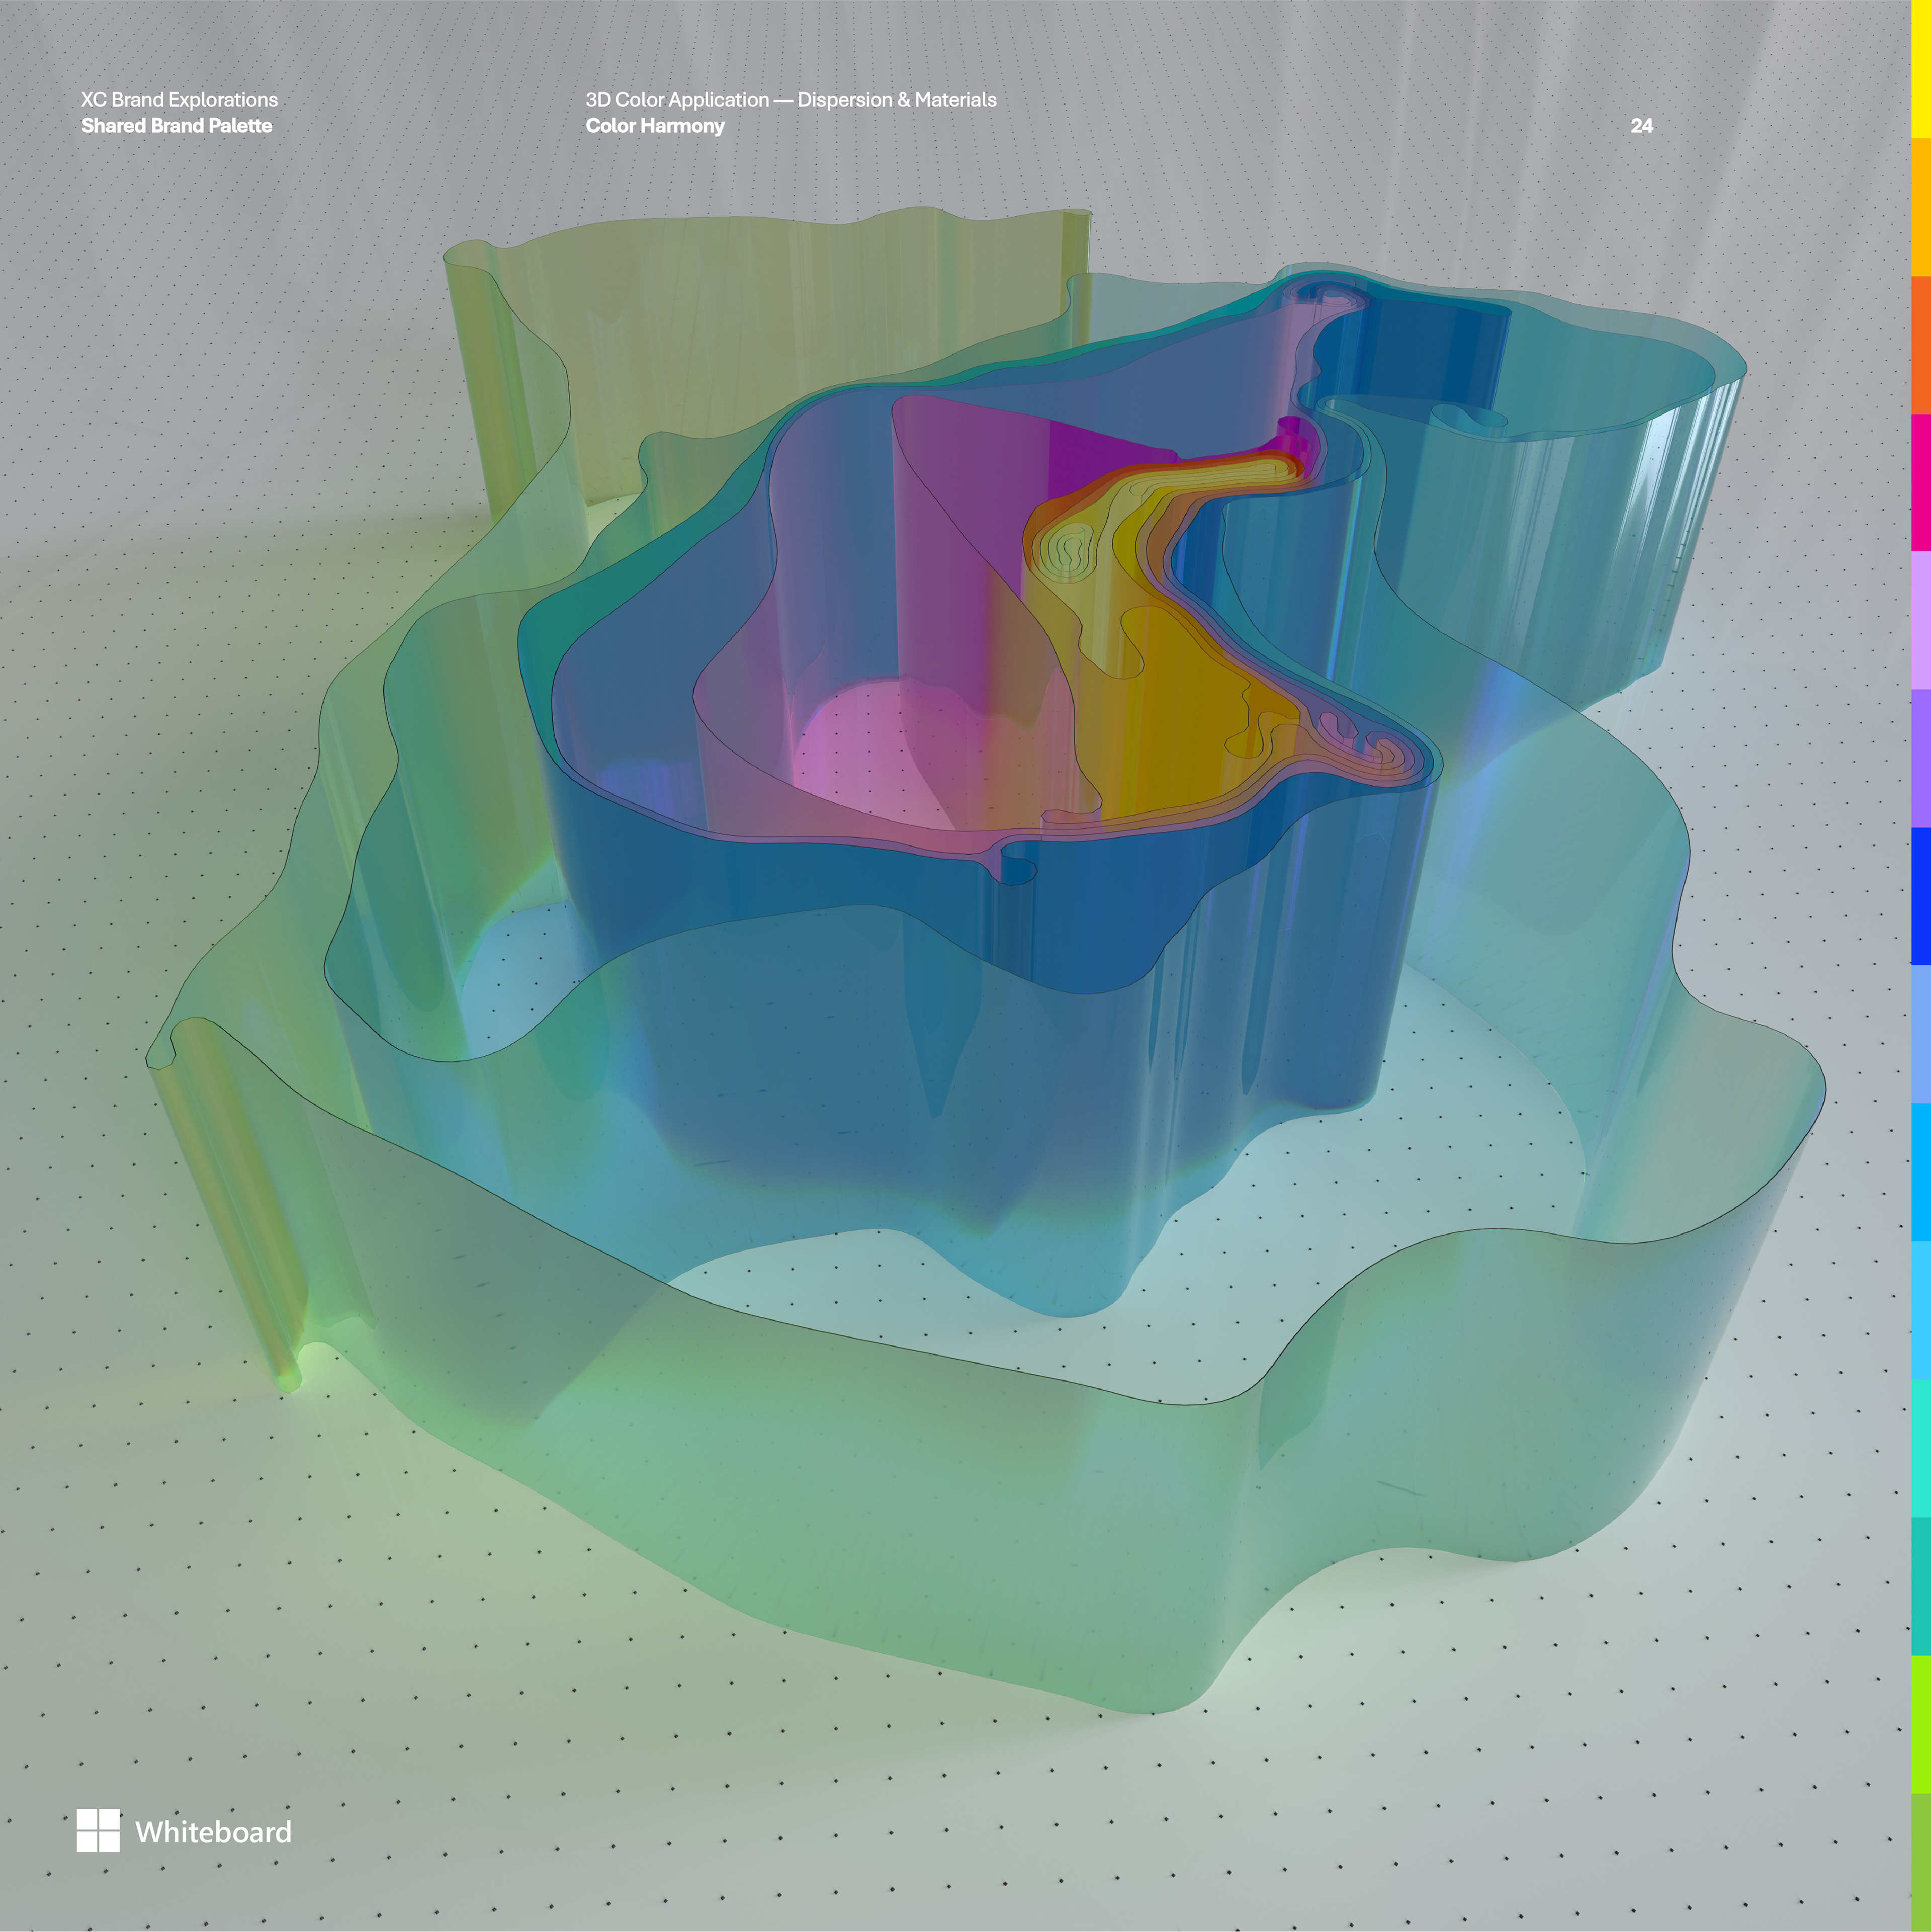The height and width of the screenshot is (1932, 1931).
Task: Click the Whiteboard wordmark text
Action: pyautogui.click(x=213, y=1832)
